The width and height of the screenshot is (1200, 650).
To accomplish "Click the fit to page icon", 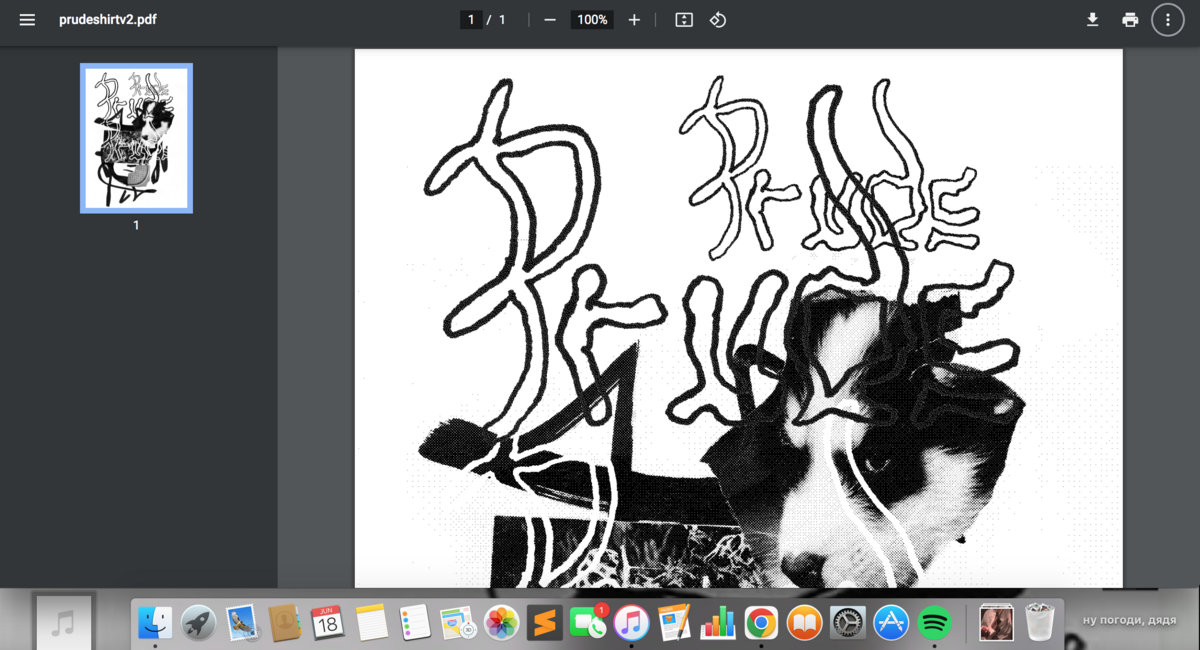I will [x=684, y=20].
